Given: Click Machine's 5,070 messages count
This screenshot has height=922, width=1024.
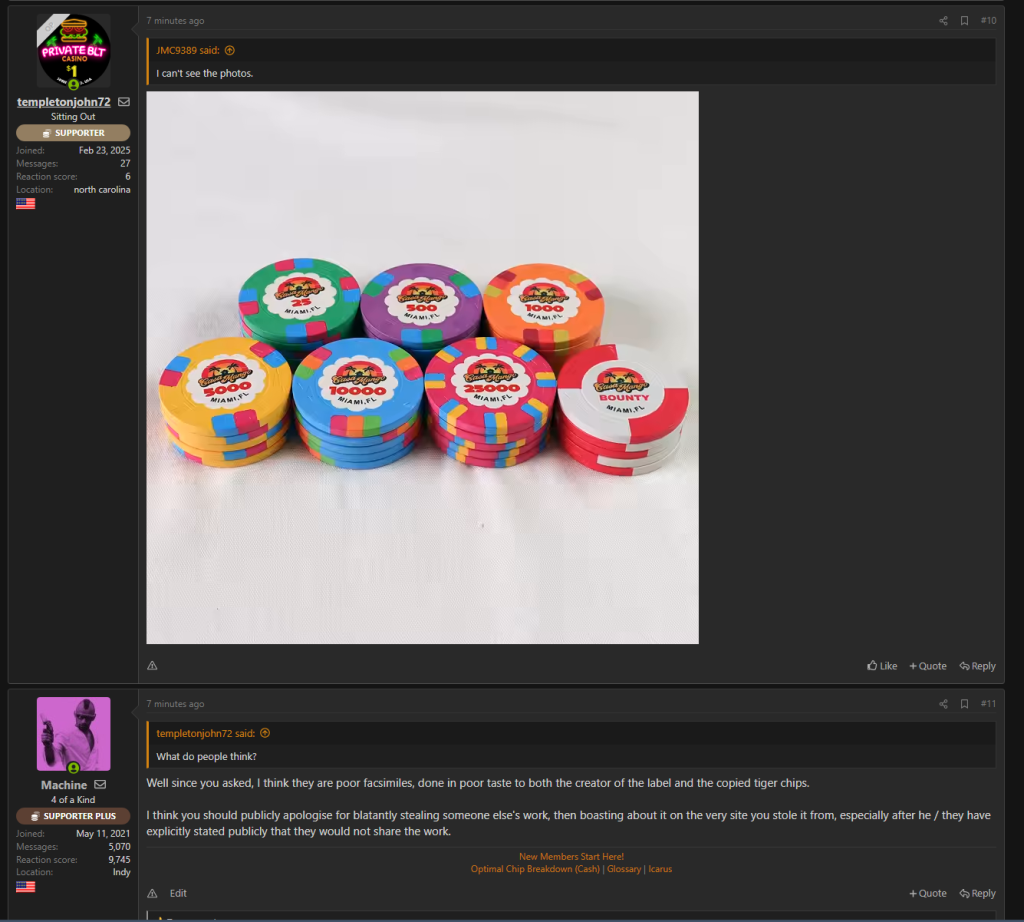Looking at the screenshot, I should tap(120, 847).
